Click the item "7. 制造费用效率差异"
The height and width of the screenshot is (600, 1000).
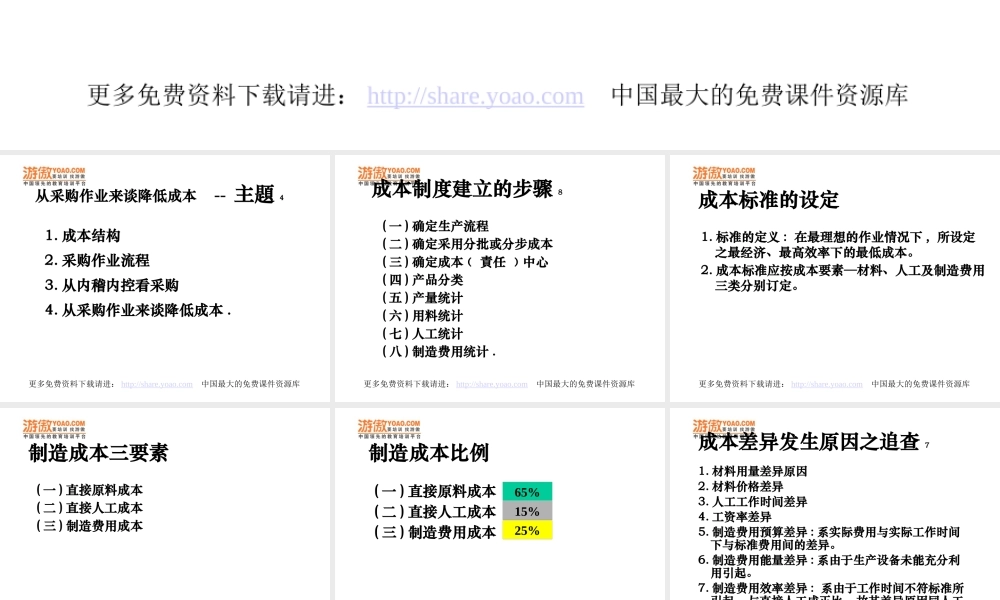pos(830,591)
